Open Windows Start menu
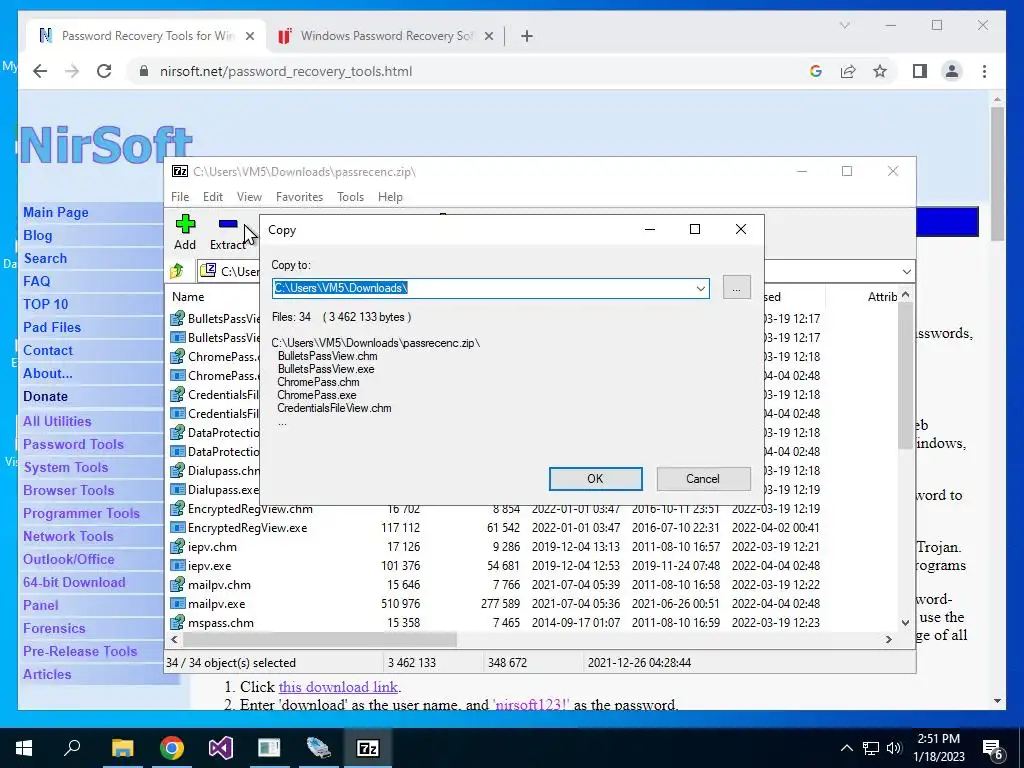The image size is (1024, 768). click(24, 748)
